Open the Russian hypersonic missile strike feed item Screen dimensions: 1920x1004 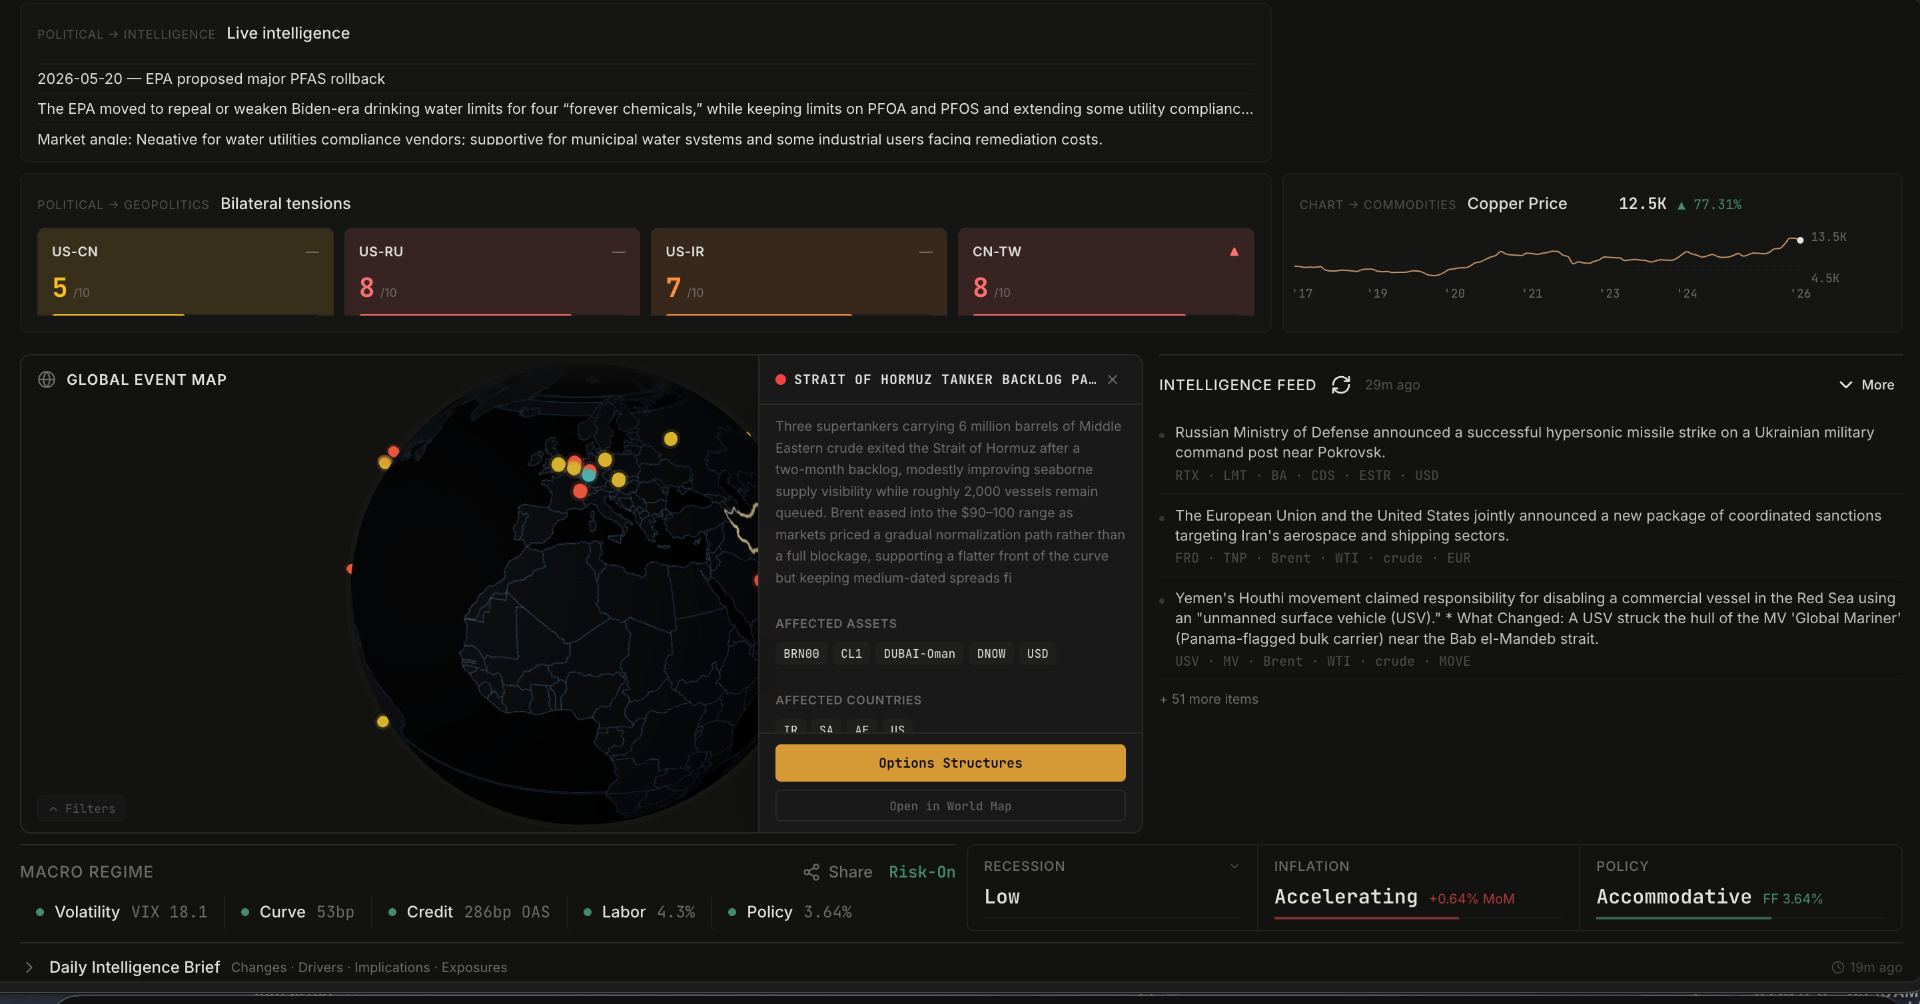pos(1530,453)
